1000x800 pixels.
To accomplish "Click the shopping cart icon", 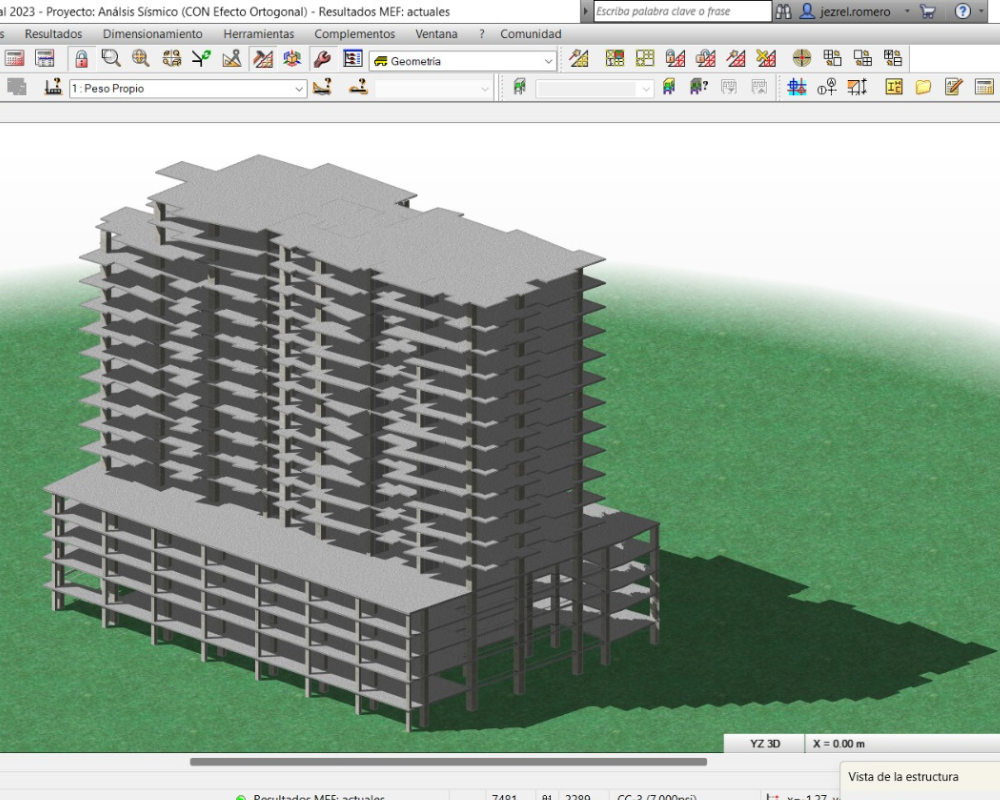I will (x=928, y=12).
